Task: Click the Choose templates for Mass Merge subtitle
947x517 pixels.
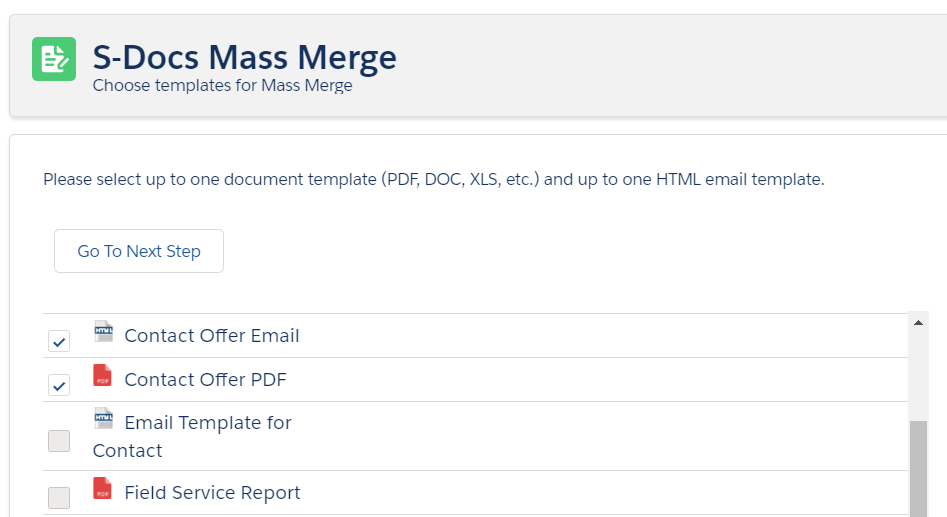Action: click(222, 85)
